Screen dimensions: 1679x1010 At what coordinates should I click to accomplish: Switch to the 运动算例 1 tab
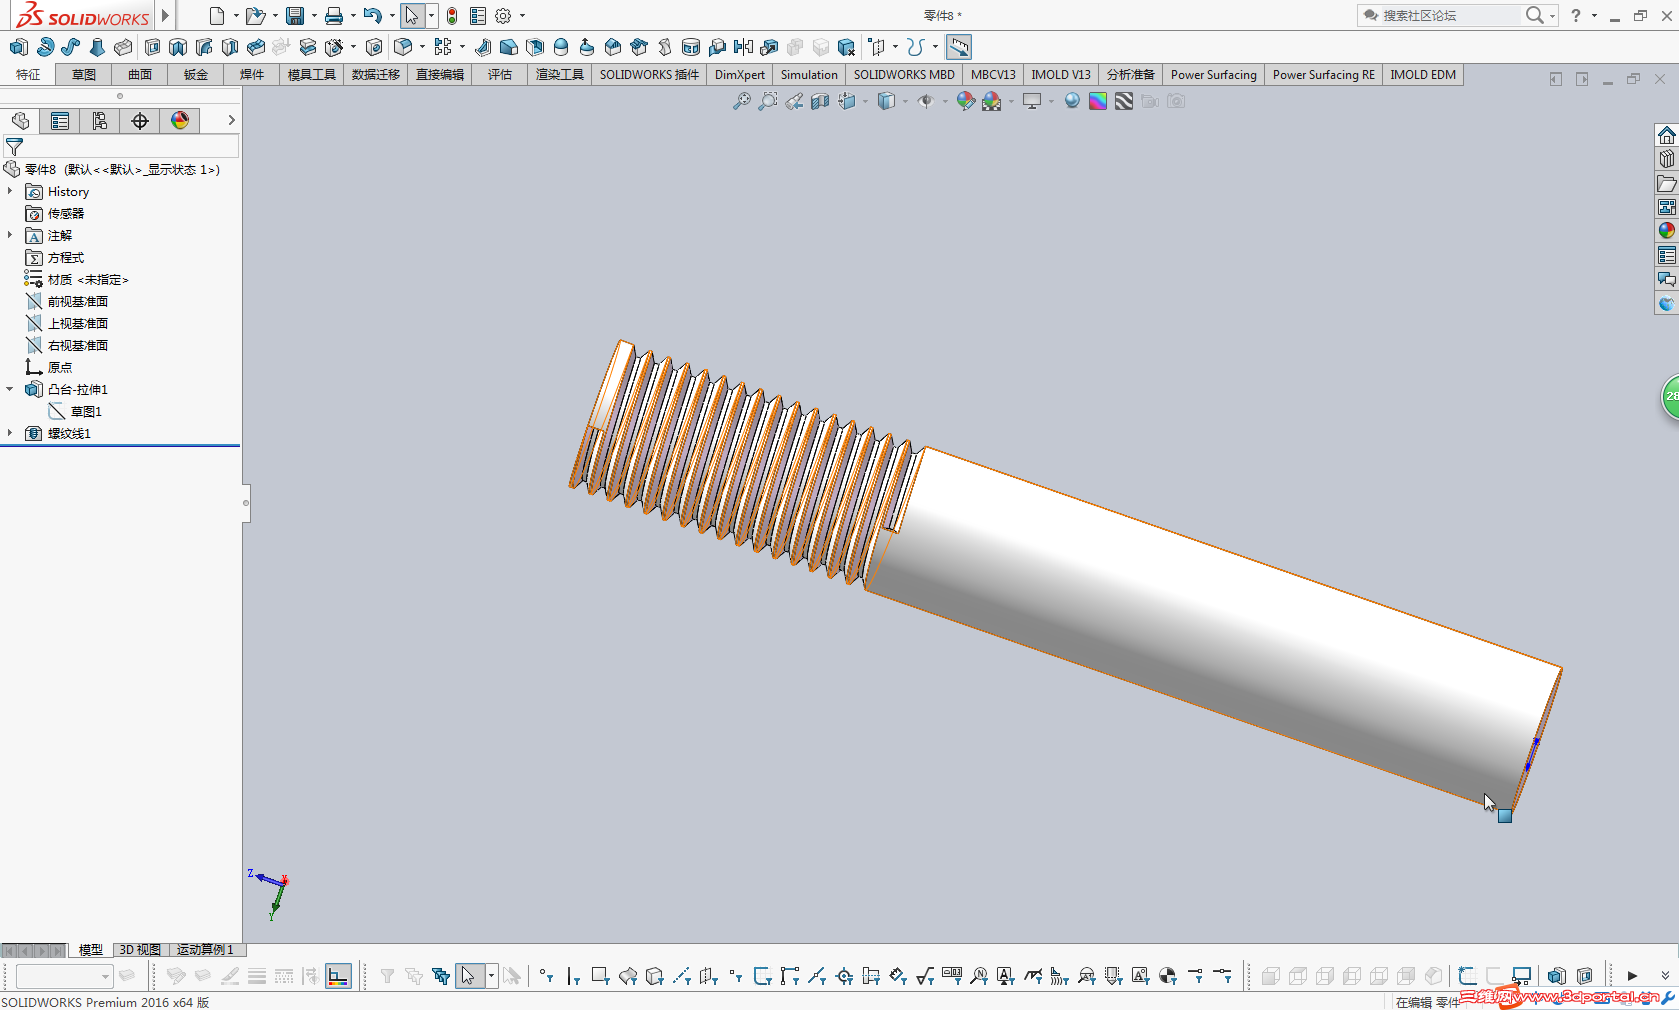(205, 950)
